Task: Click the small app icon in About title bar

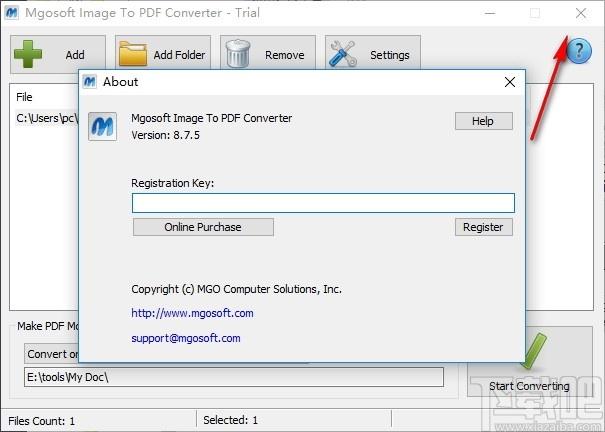Action: tap(90, 82)
